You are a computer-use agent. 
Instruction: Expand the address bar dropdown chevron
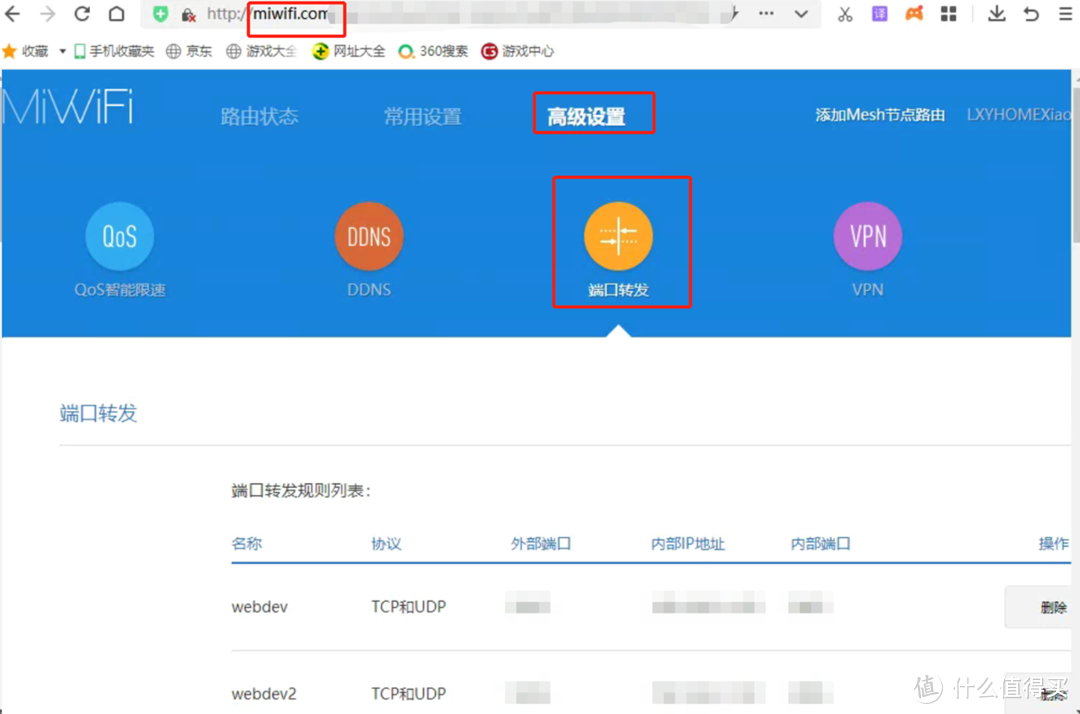tap(801, 14)
